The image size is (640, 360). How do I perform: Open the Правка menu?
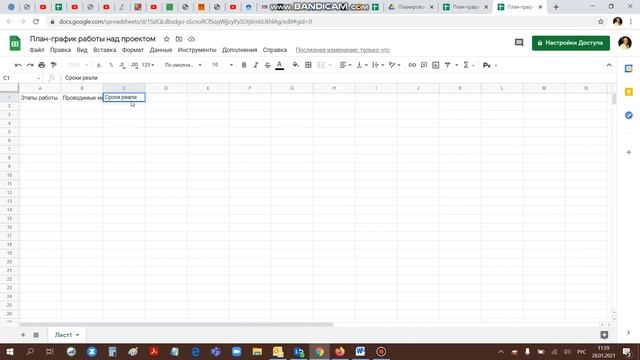pos(60,50)
